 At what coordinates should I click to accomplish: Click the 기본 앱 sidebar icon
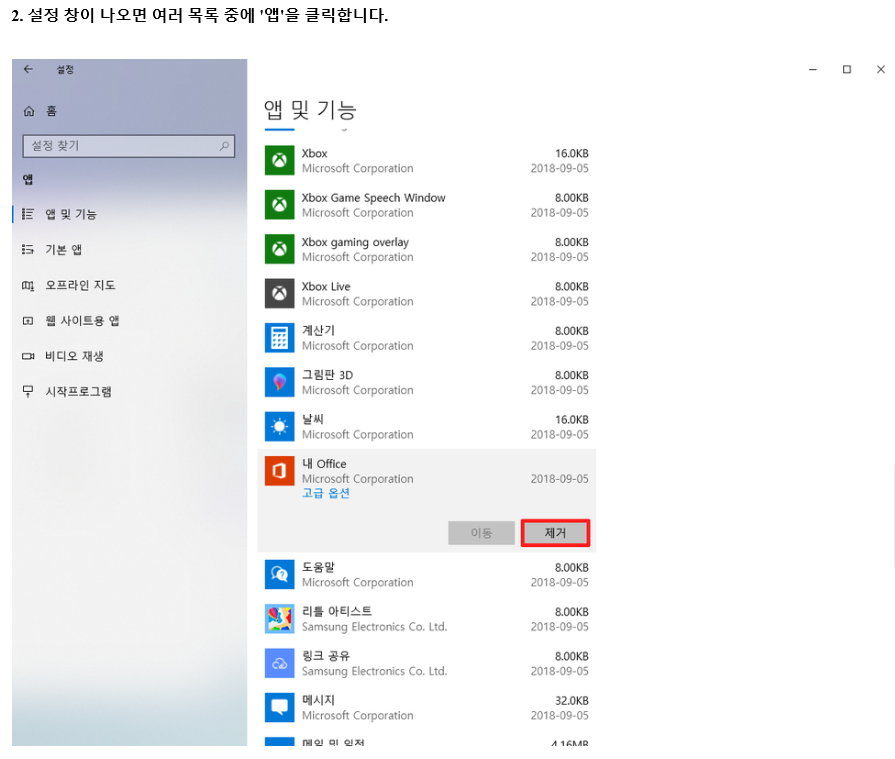click(27, 249)
